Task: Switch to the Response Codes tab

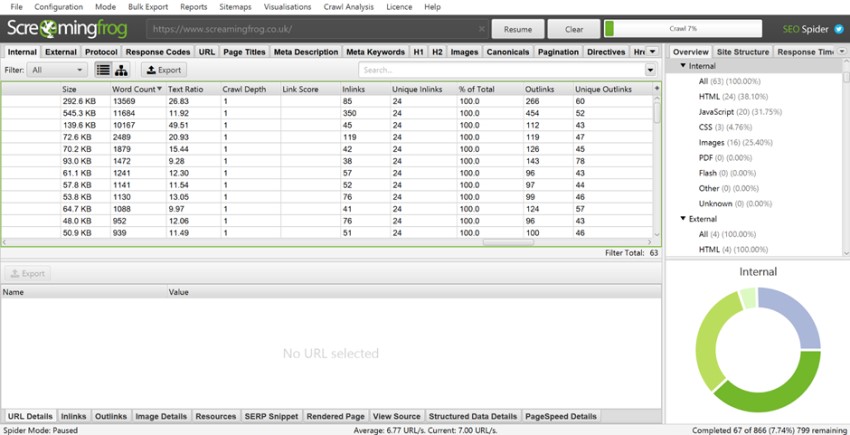Action: (x=158, y=51)
